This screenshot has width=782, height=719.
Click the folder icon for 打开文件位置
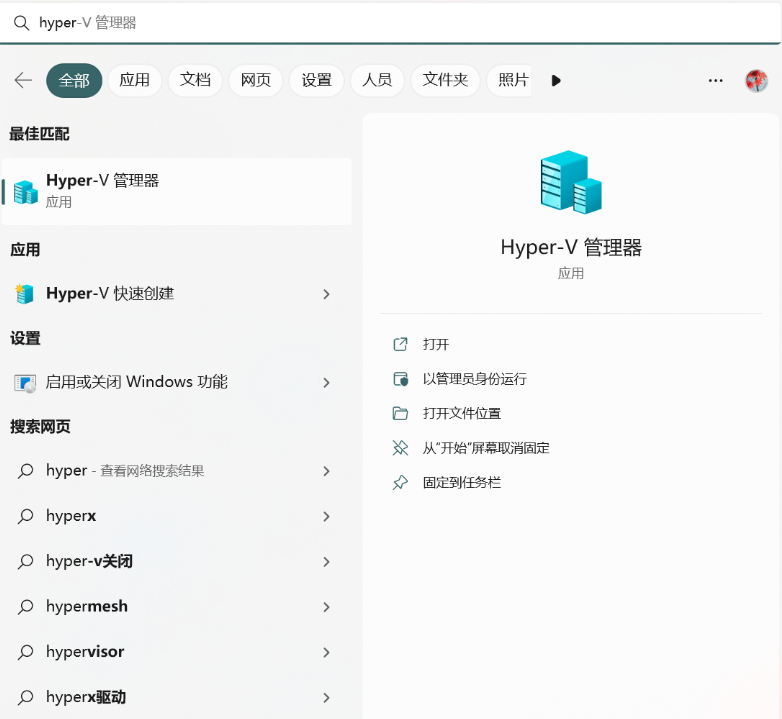[400, 413]
